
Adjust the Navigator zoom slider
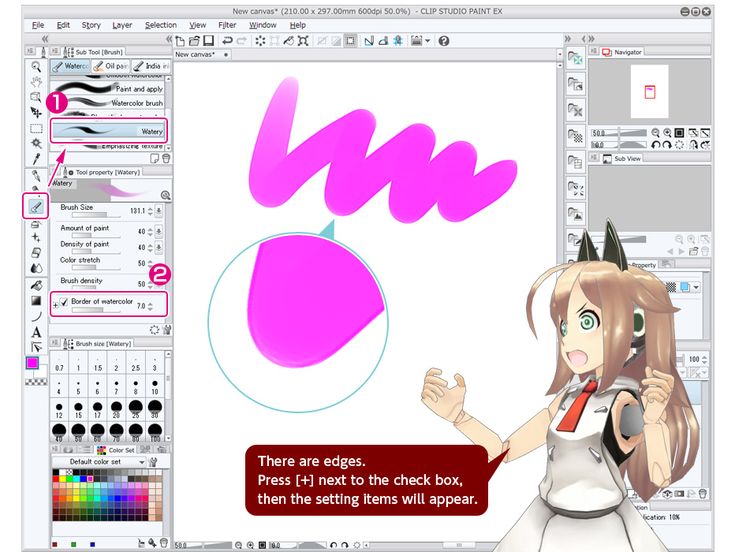click(x=619, y=133)
